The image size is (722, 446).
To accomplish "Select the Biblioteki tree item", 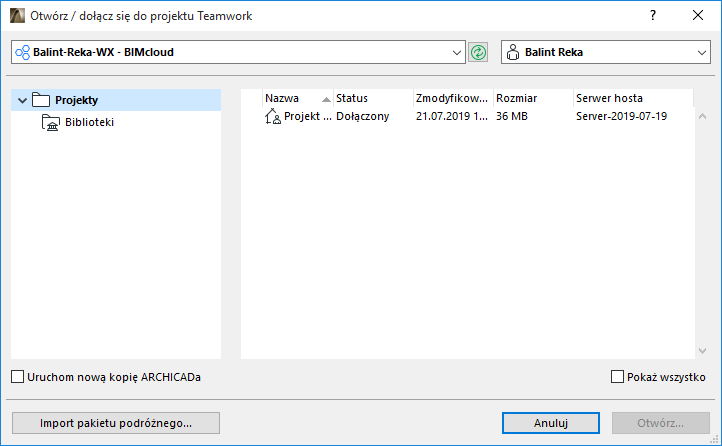I will pos(89,123).
